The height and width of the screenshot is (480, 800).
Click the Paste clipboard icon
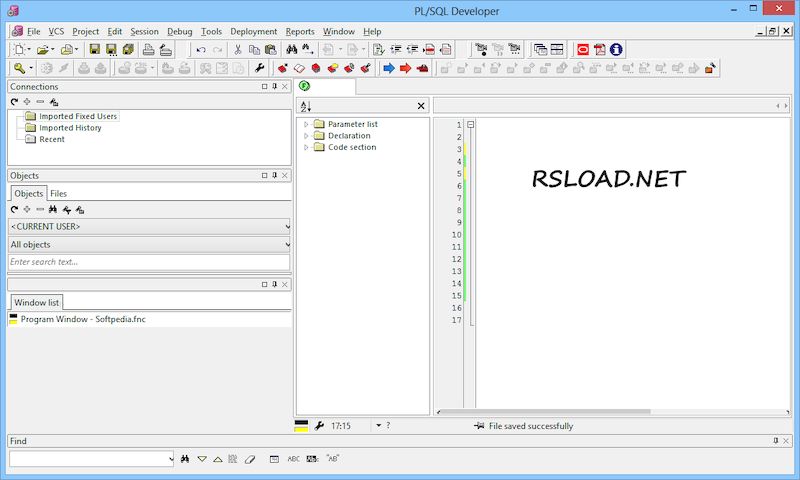tap(270, 49)
